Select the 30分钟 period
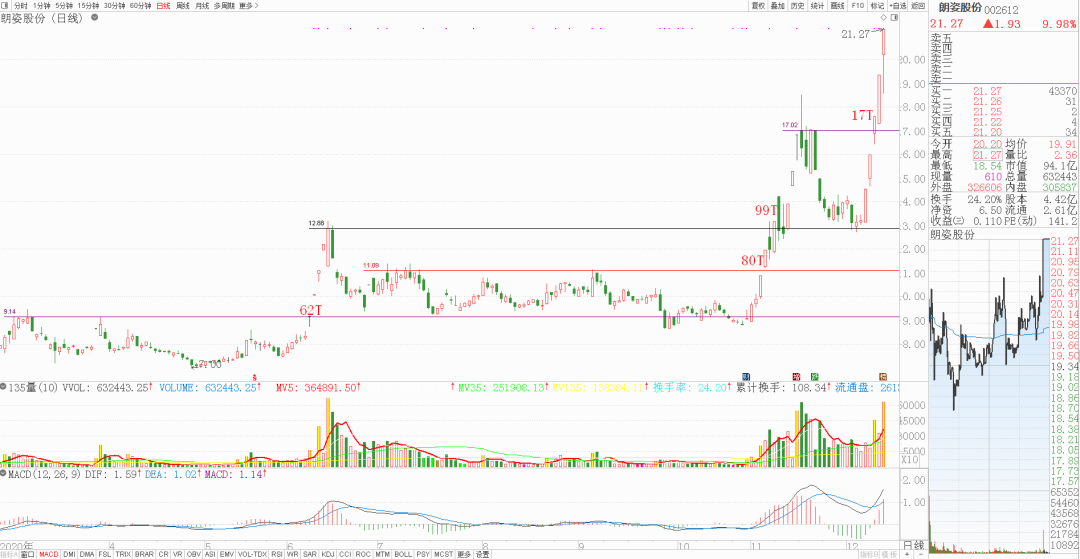Screen dimensions: 1080x559 (x=114, y=6)
